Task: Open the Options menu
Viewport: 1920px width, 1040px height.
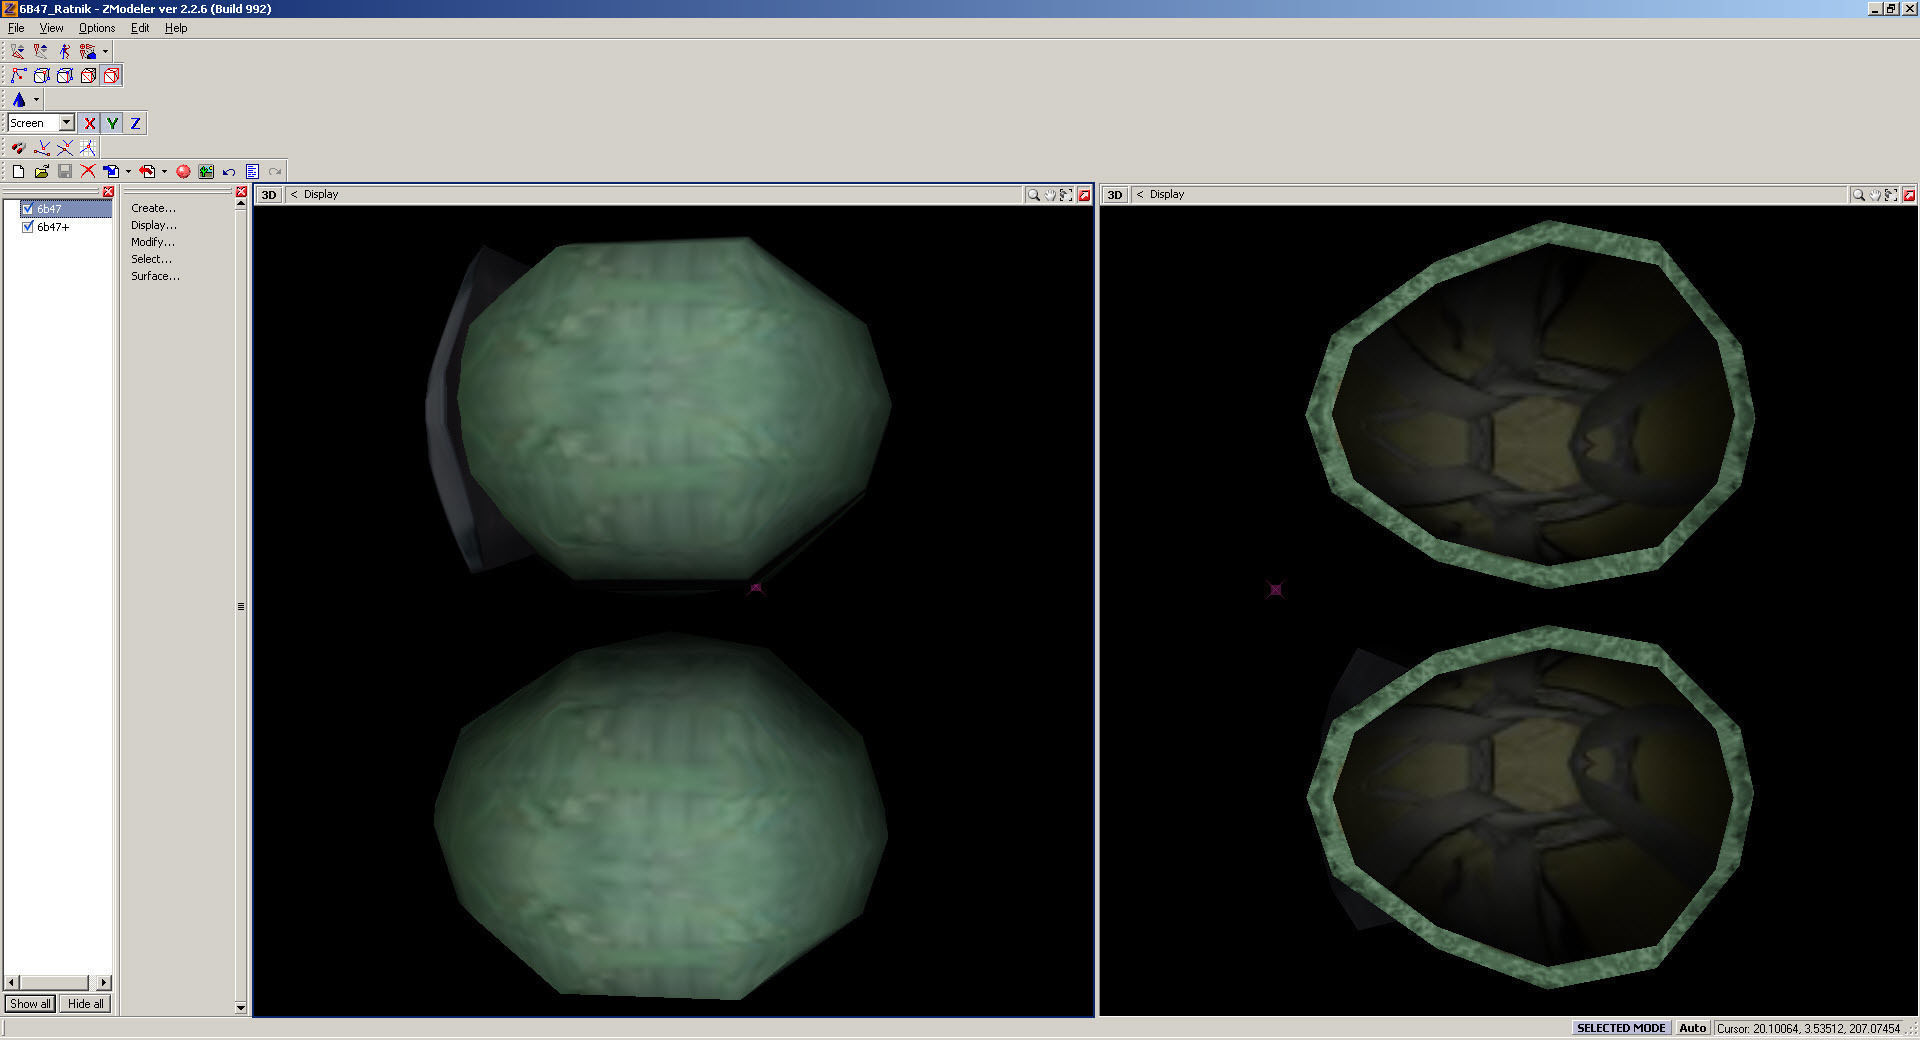Action: coord(97,28)
